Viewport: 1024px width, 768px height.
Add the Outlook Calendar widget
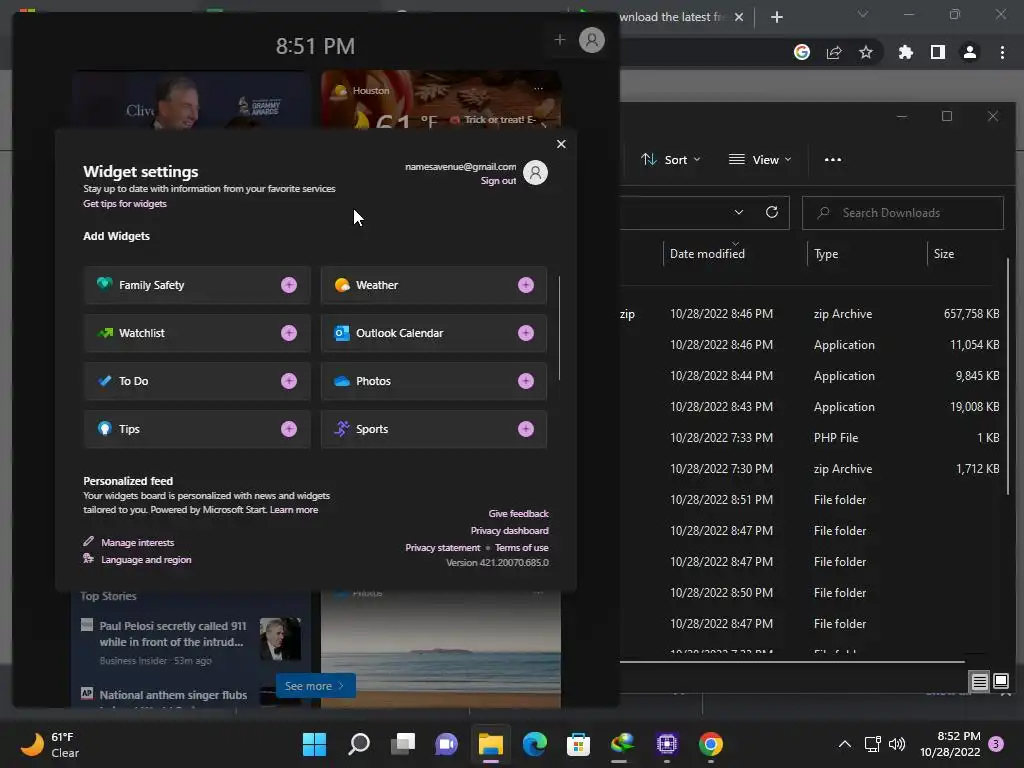pyautogui.click(x=526, y=333)
